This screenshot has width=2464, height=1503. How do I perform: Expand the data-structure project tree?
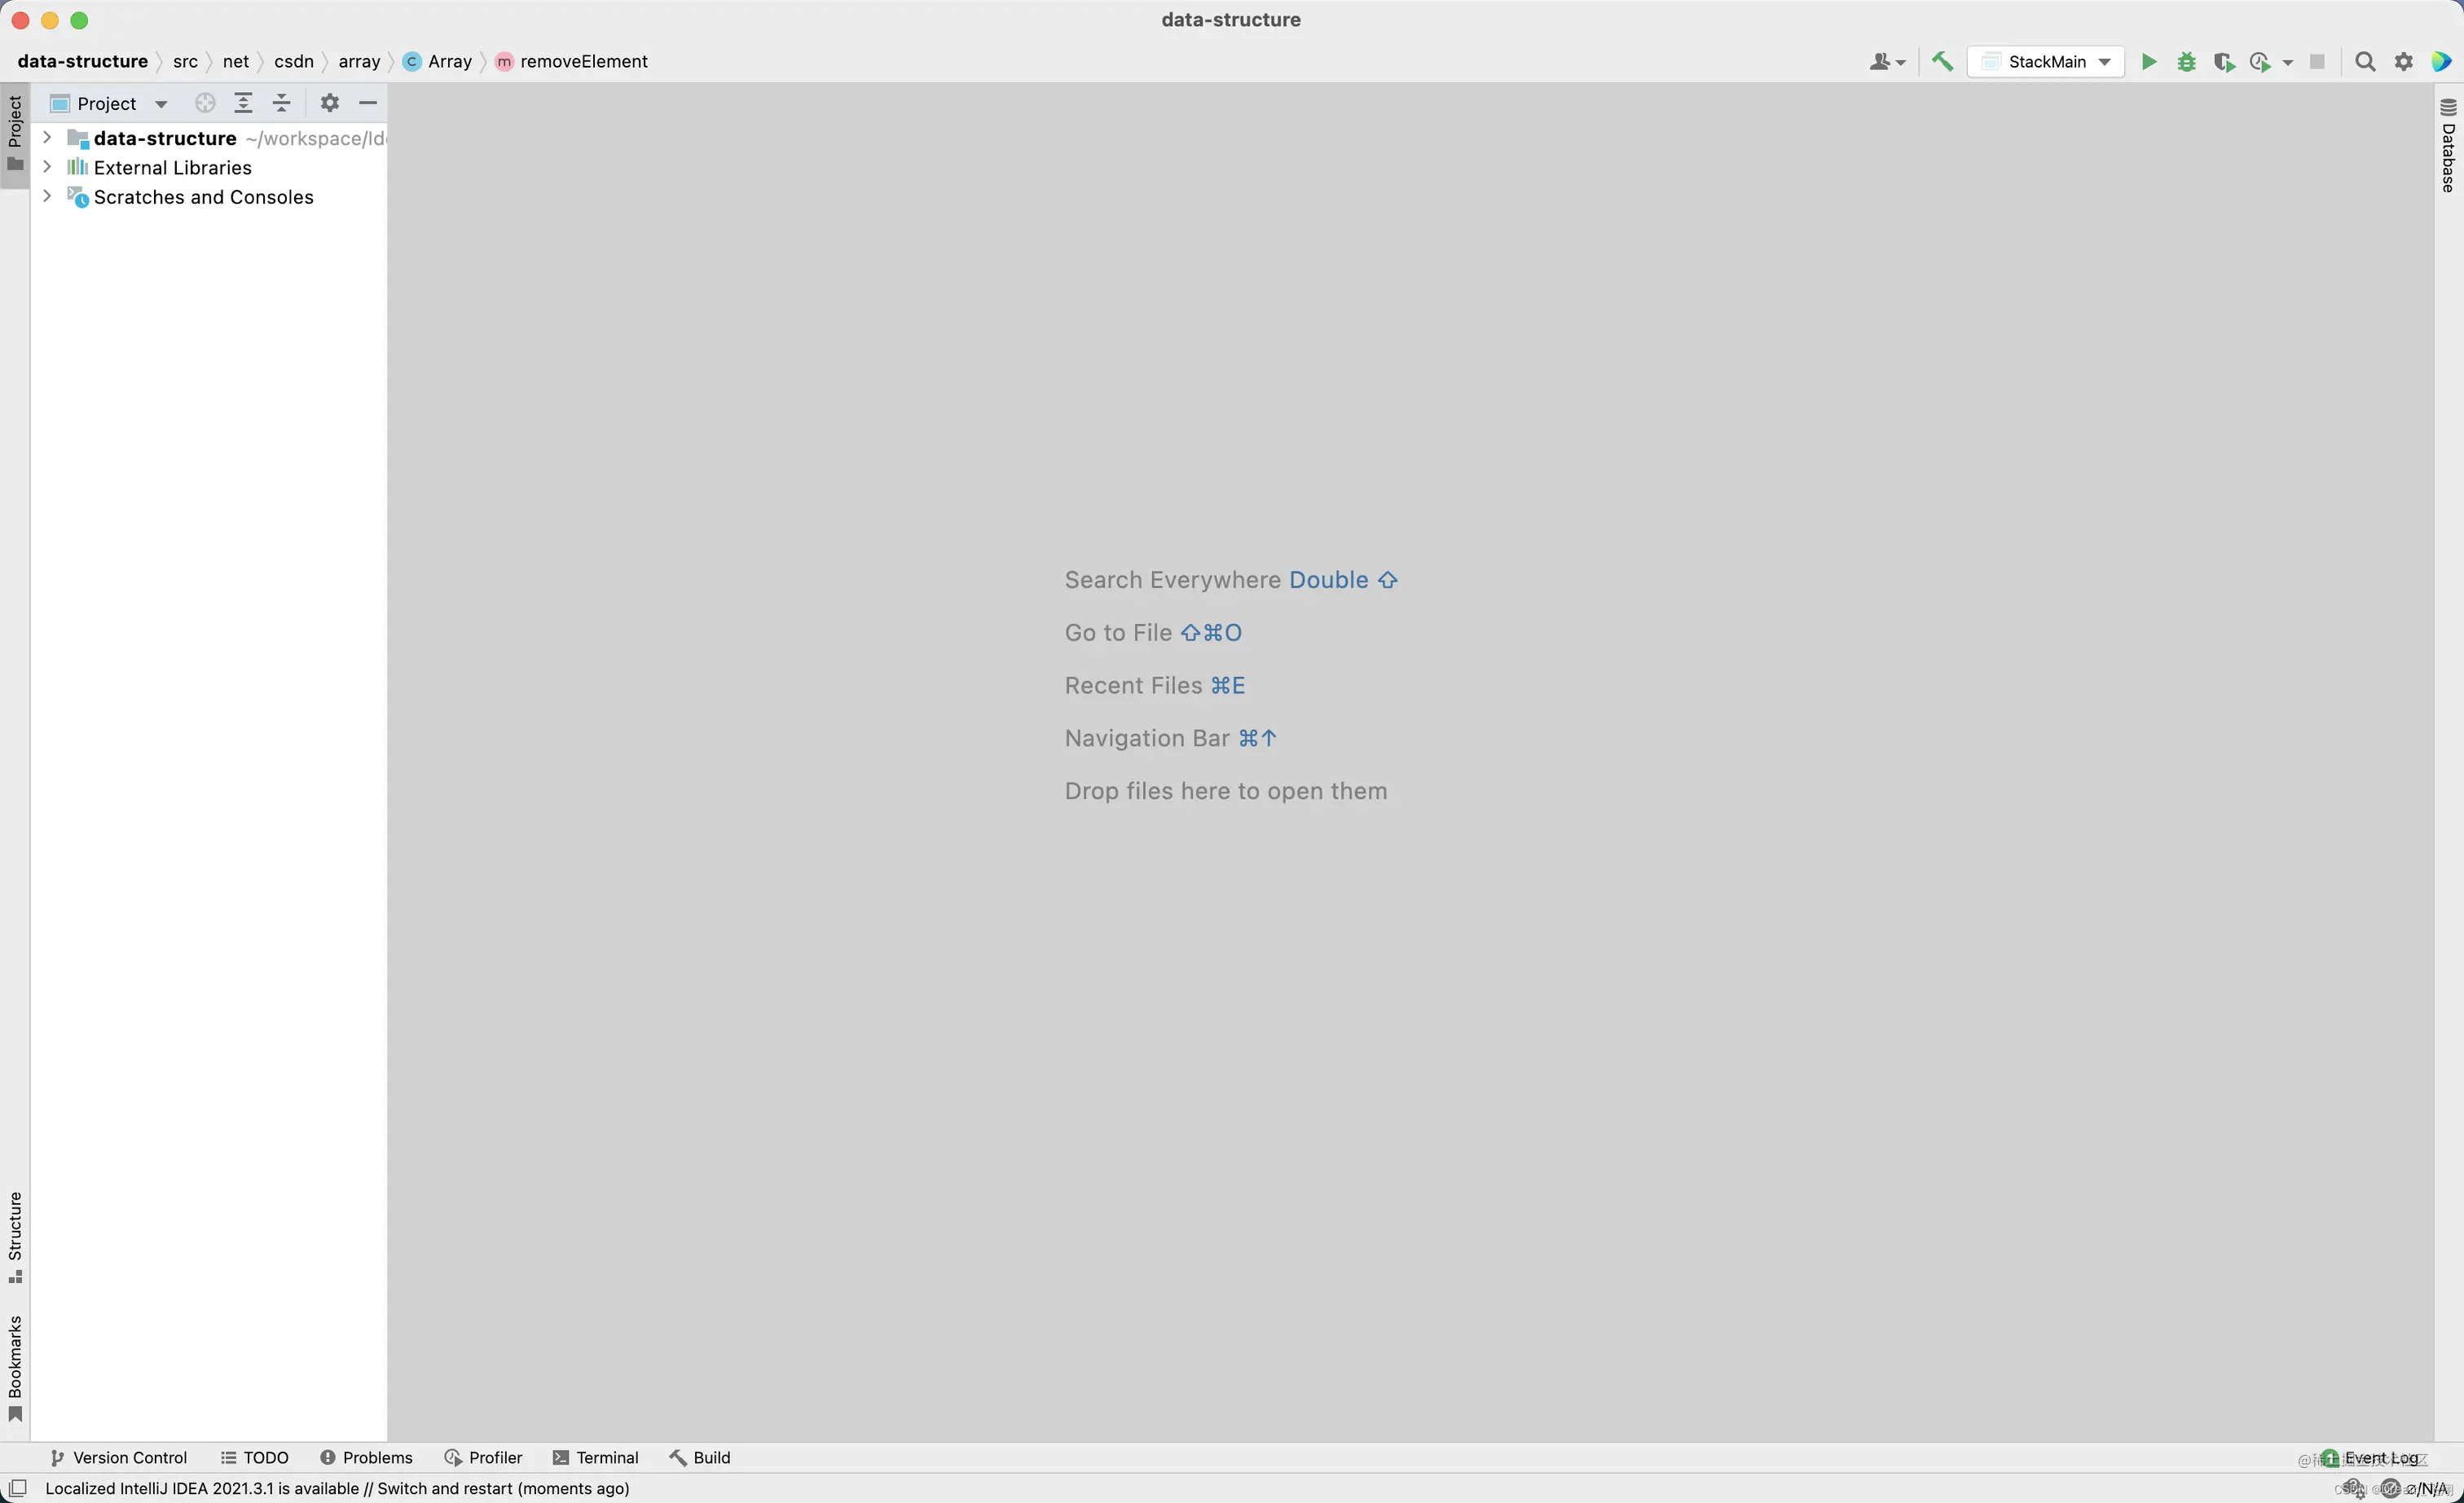(x=46, y=138)
